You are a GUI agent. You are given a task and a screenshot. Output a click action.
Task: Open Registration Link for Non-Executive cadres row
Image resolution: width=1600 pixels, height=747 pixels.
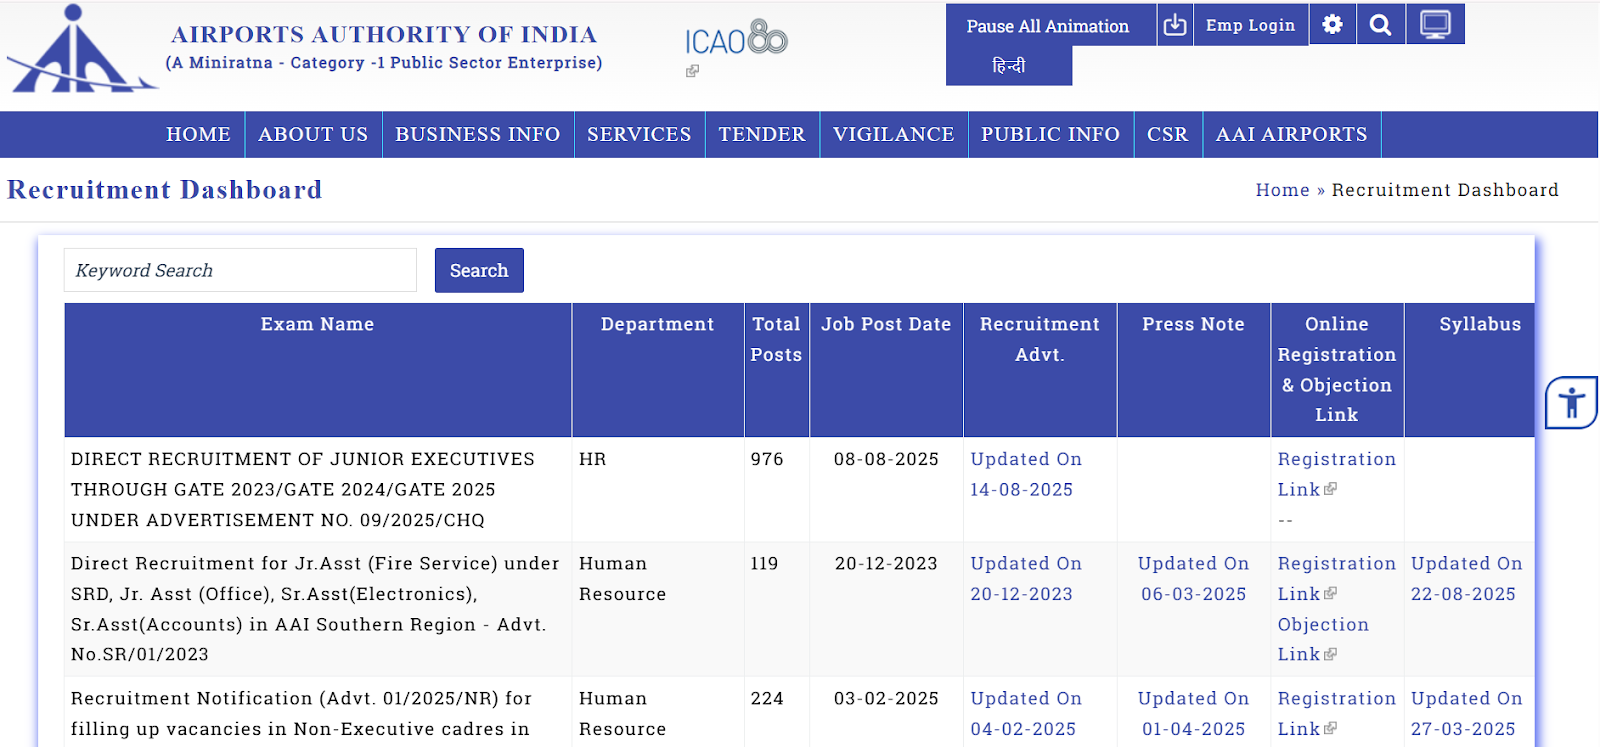point(1336,714)
